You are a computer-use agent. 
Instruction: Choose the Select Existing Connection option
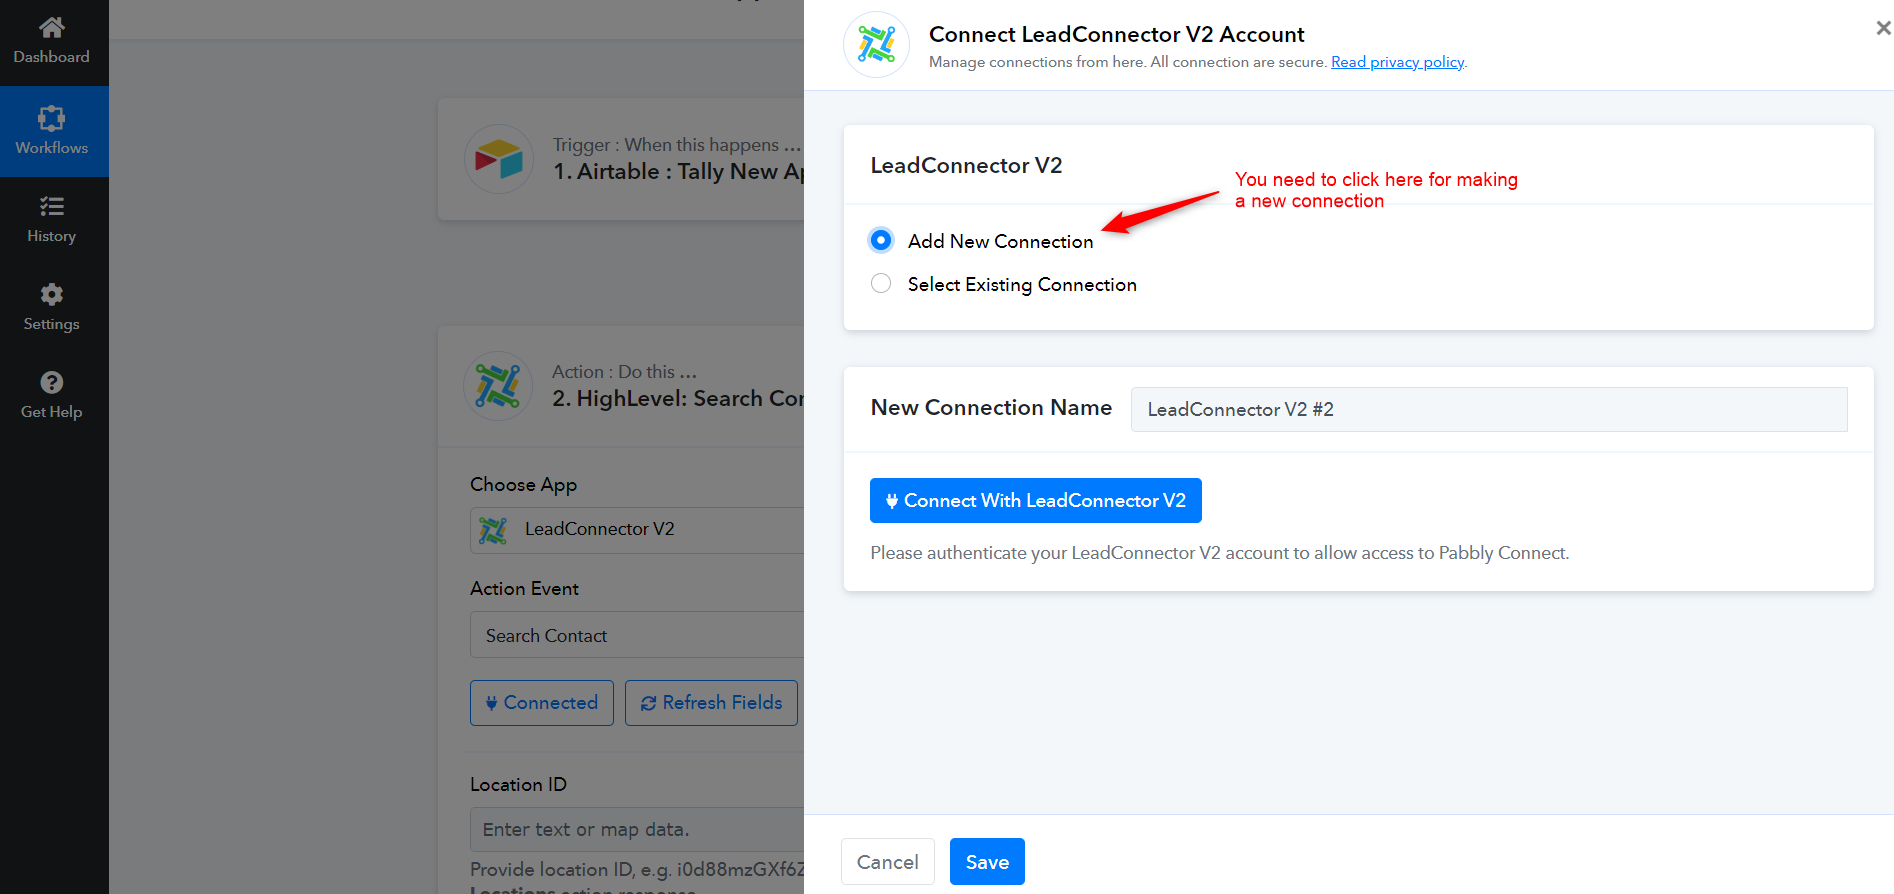[881, 284]
